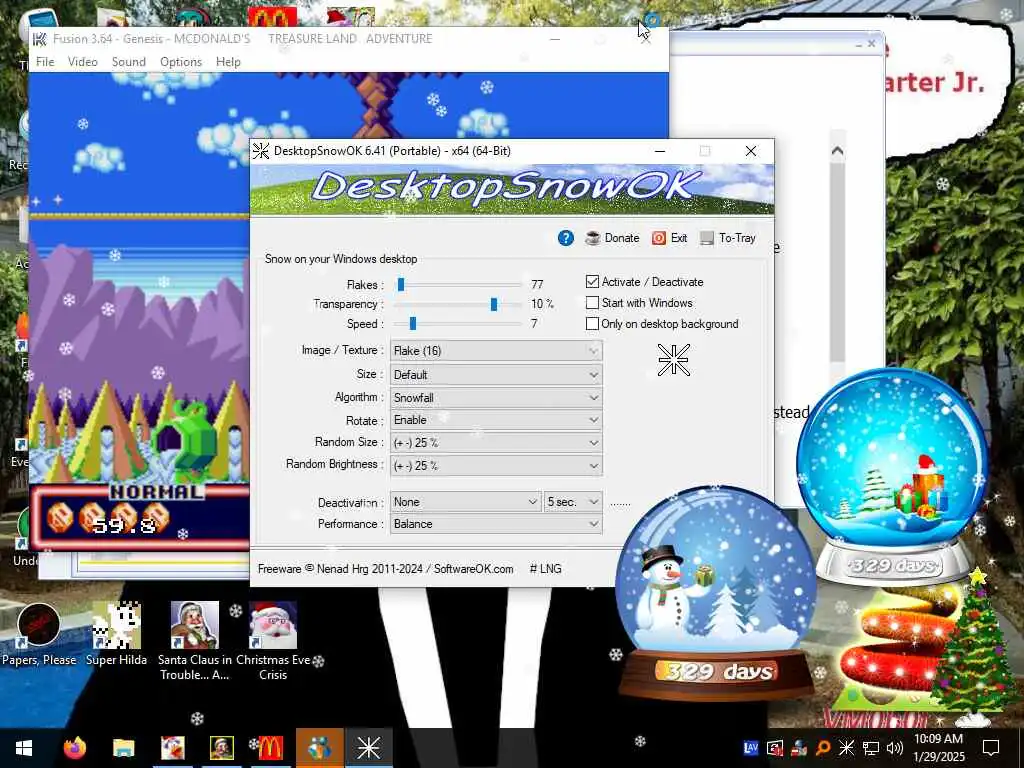Screen dimensions: 1024x768
Task: Open the Deactivation dropdown set to None
Action: tap(466, 502)
